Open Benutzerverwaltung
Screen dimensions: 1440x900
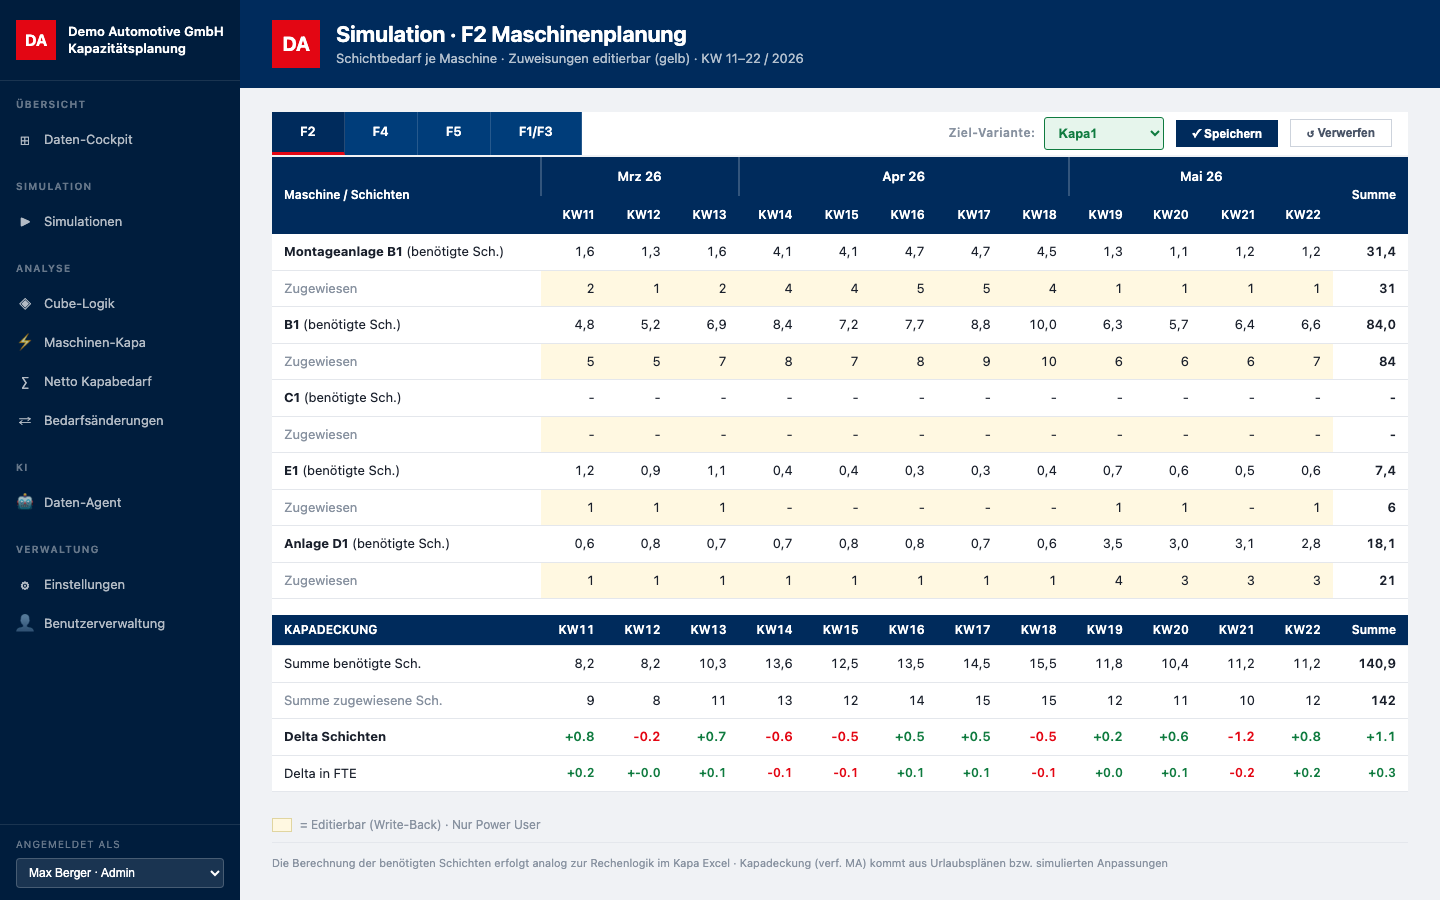click(120, 623)
